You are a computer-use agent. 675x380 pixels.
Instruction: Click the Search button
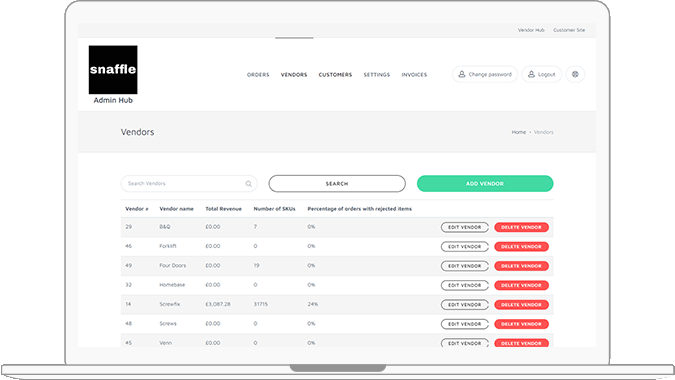pos(337,184)
